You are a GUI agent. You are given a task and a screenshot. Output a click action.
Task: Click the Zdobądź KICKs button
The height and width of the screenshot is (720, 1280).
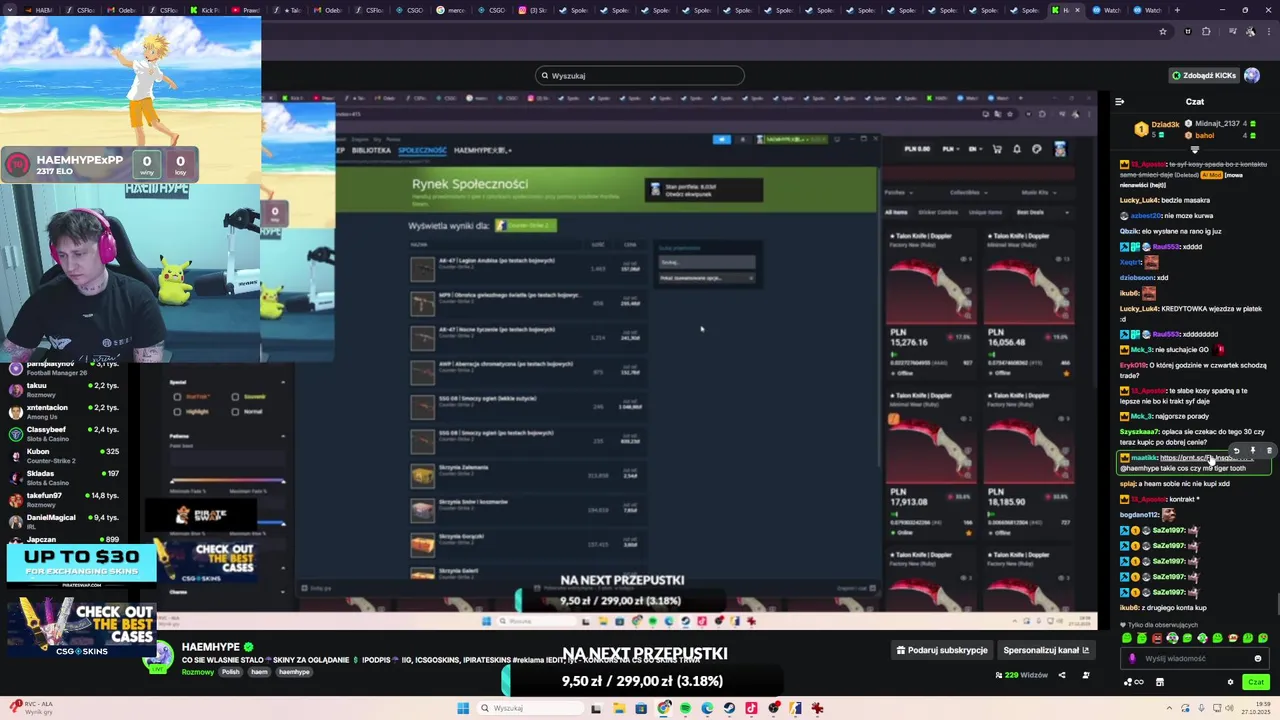point(1204,75)
